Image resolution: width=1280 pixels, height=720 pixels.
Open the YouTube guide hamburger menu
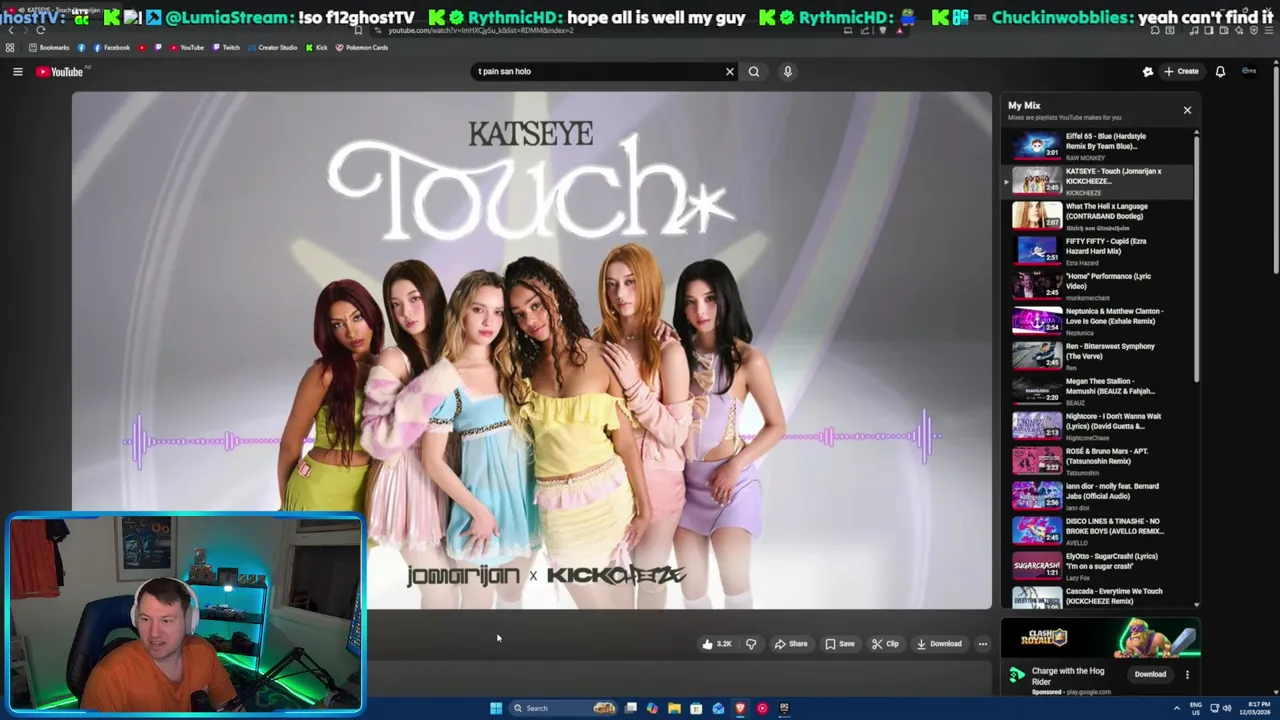17,71
